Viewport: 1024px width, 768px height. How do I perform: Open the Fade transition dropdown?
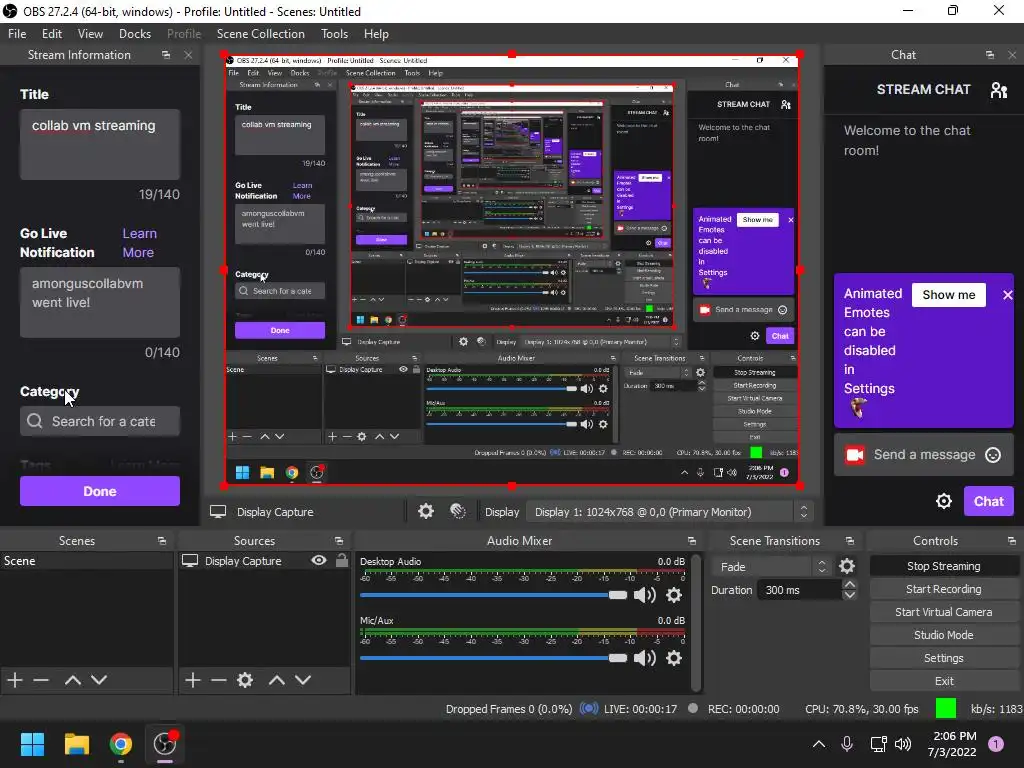click(x=771, y=567)
